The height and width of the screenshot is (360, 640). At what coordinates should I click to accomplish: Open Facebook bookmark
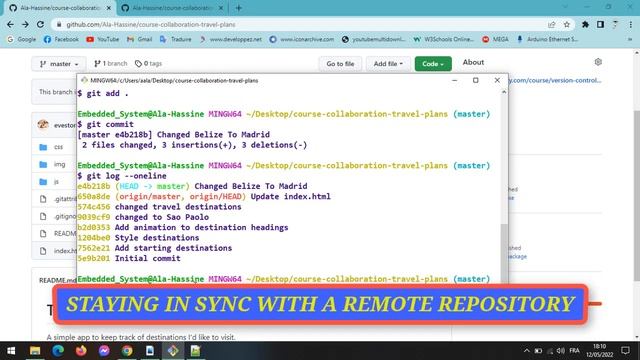[61, 39]
